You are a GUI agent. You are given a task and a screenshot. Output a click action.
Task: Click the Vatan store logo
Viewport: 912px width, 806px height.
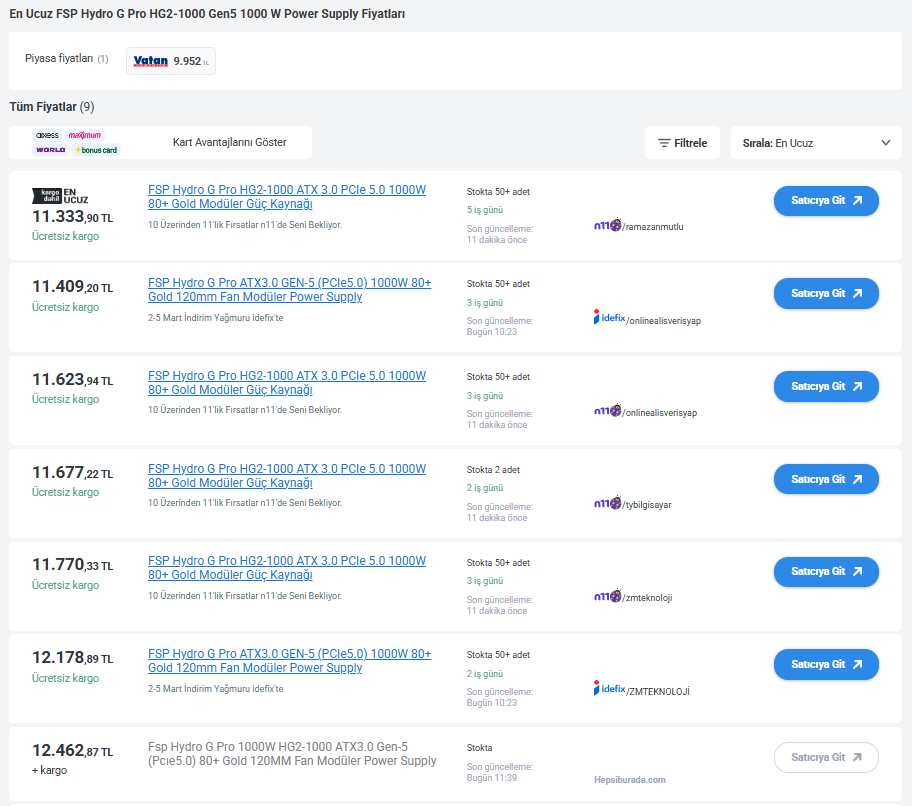point(151,61)
